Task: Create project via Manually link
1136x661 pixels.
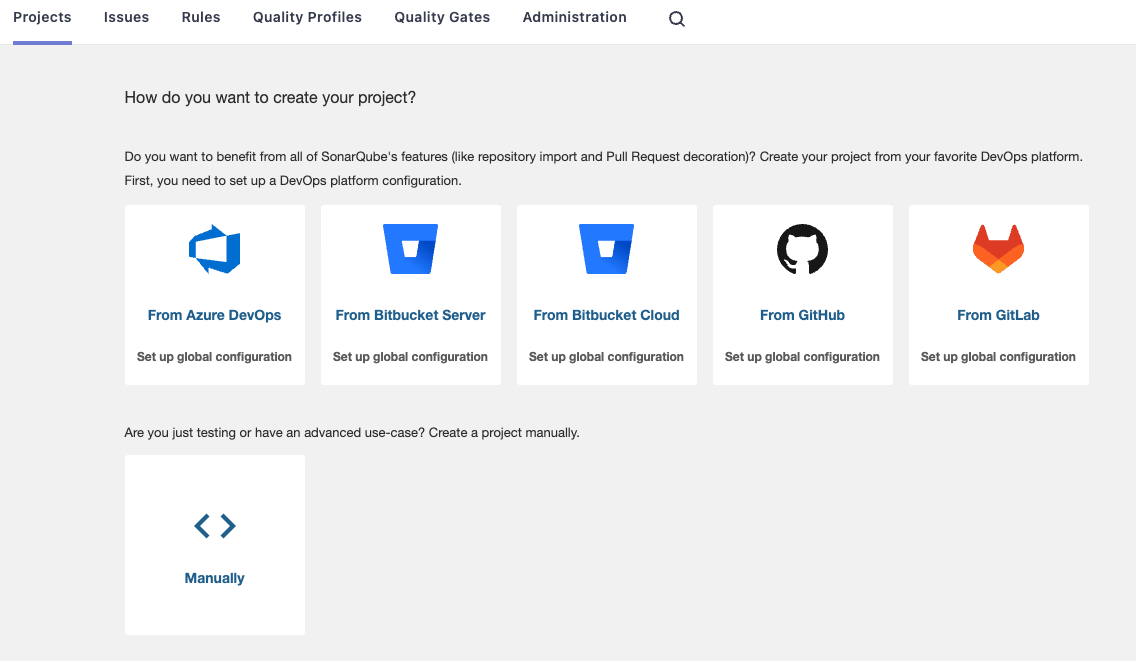Action: (x=214, y=578)
